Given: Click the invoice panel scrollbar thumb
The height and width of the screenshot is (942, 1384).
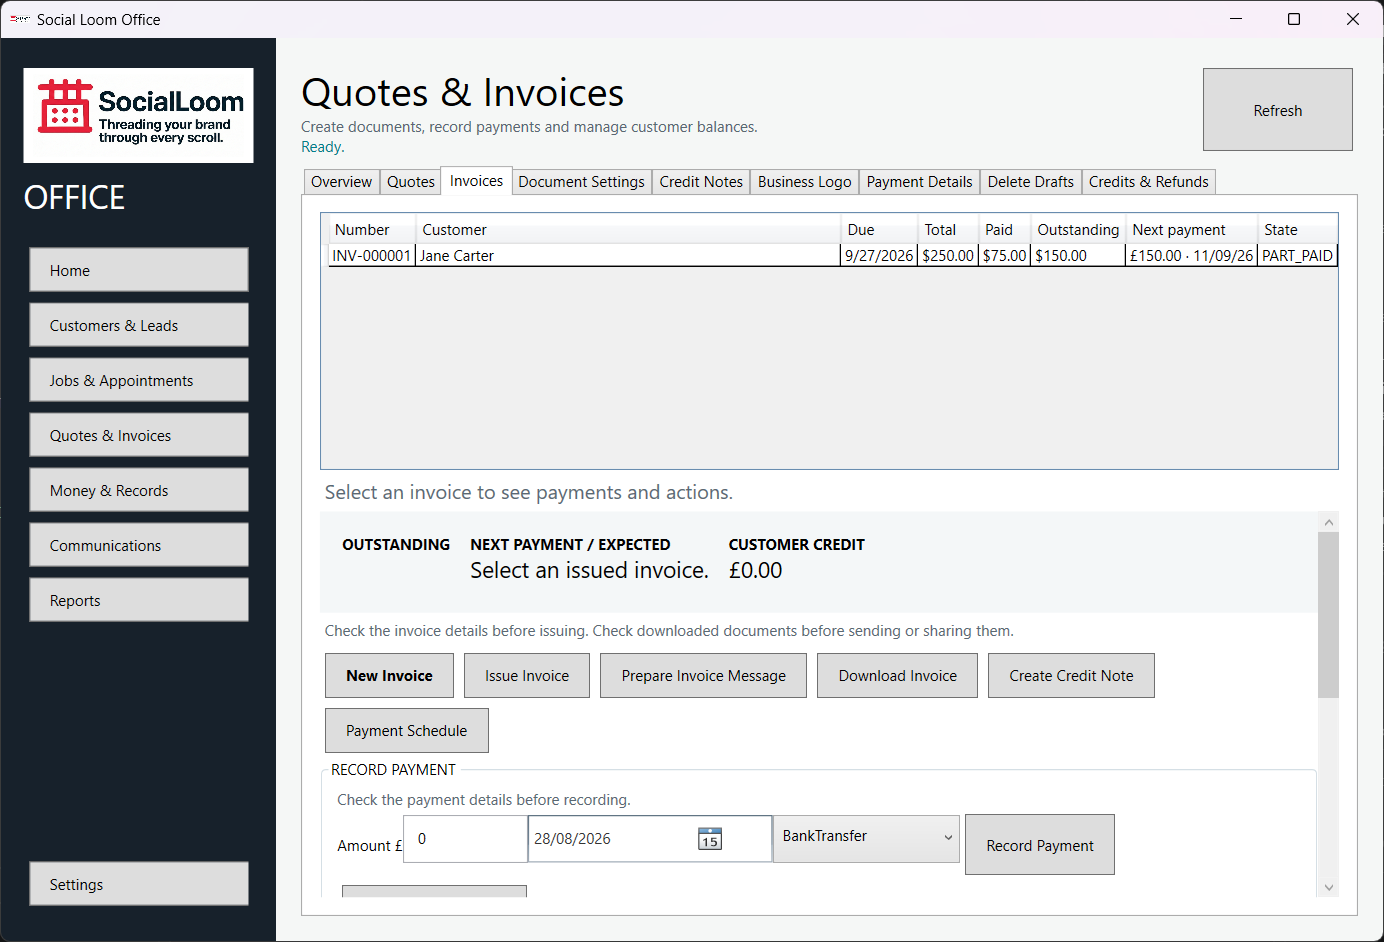Looking at the screenshot, I should click(1328, 615).
